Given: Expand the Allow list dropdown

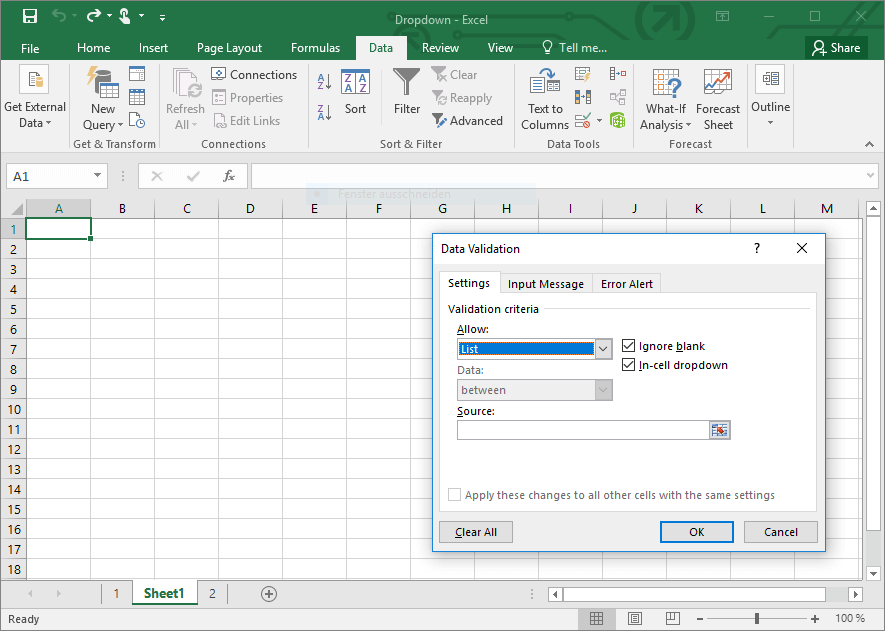Looking at the screenshot, I should tap(603, 349).
